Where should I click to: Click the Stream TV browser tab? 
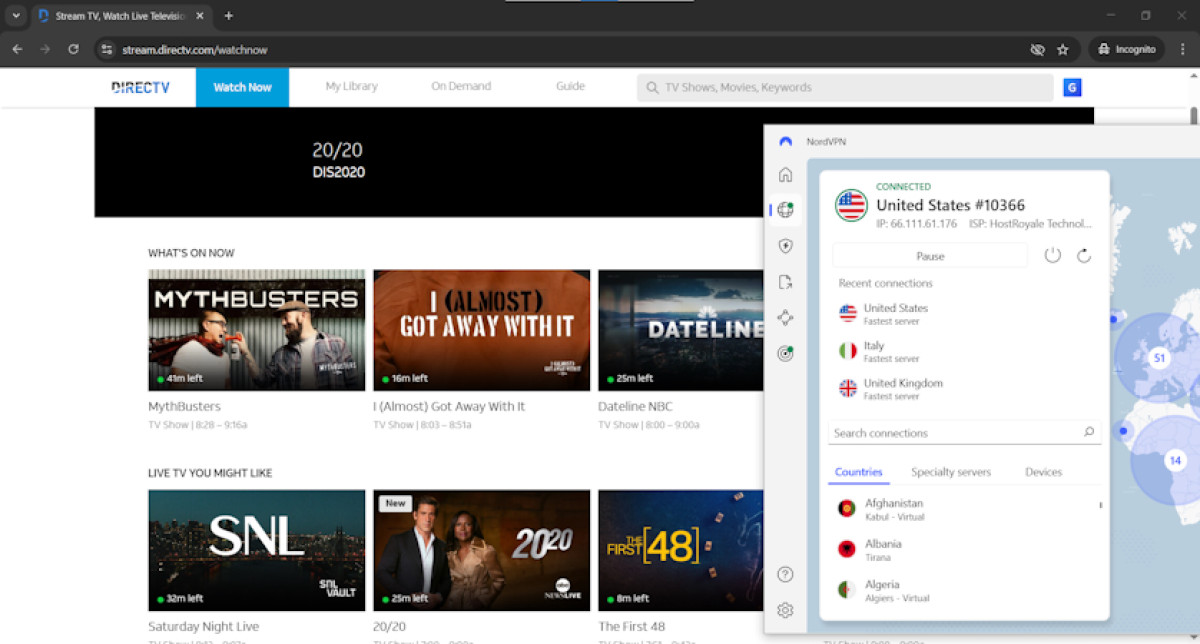(x=120, y=16)
